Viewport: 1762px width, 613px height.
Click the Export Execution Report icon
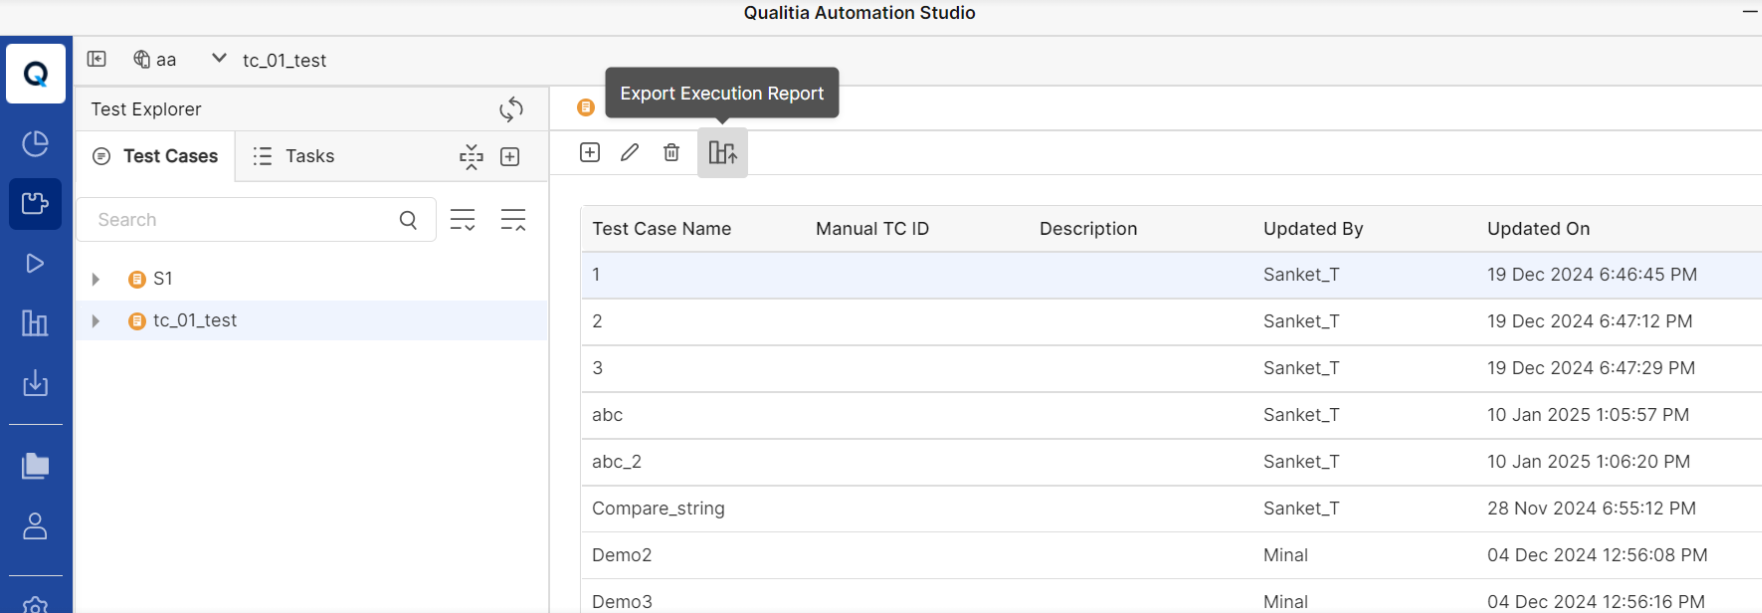tap(722, 153)
